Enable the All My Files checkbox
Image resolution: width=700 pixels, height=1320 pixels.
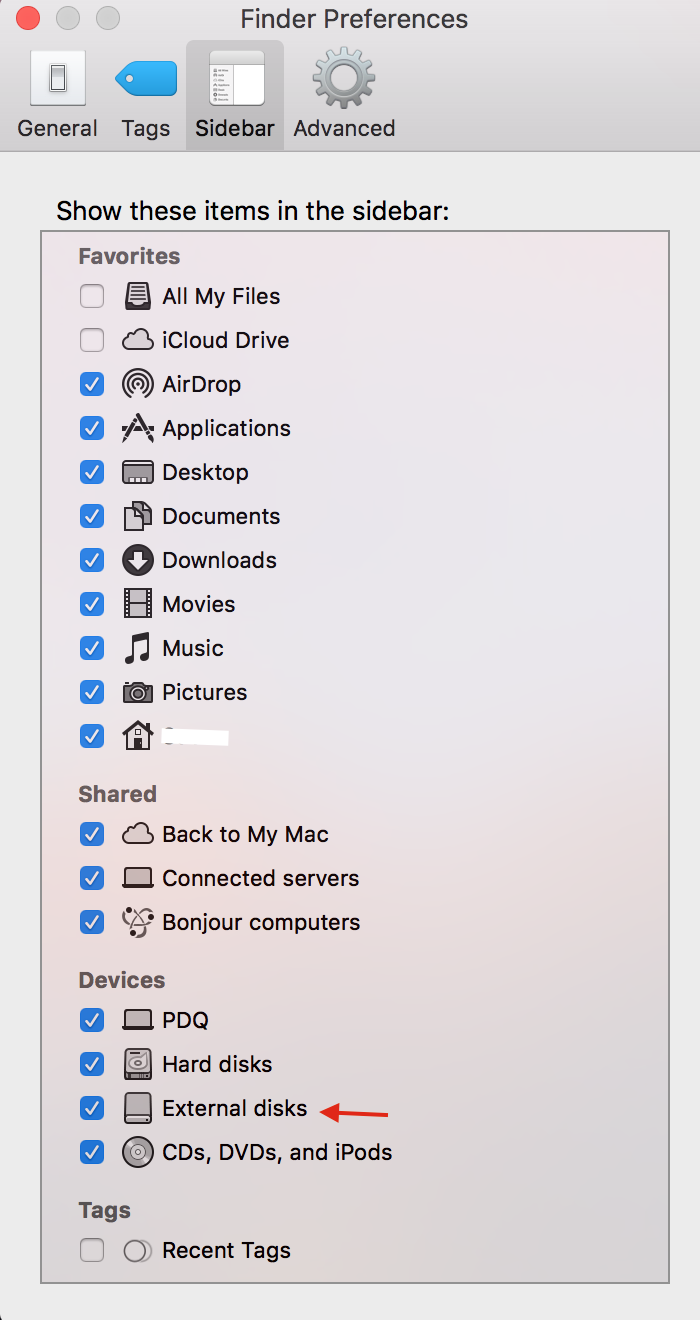pyautogui.click(x=92, y=296)
